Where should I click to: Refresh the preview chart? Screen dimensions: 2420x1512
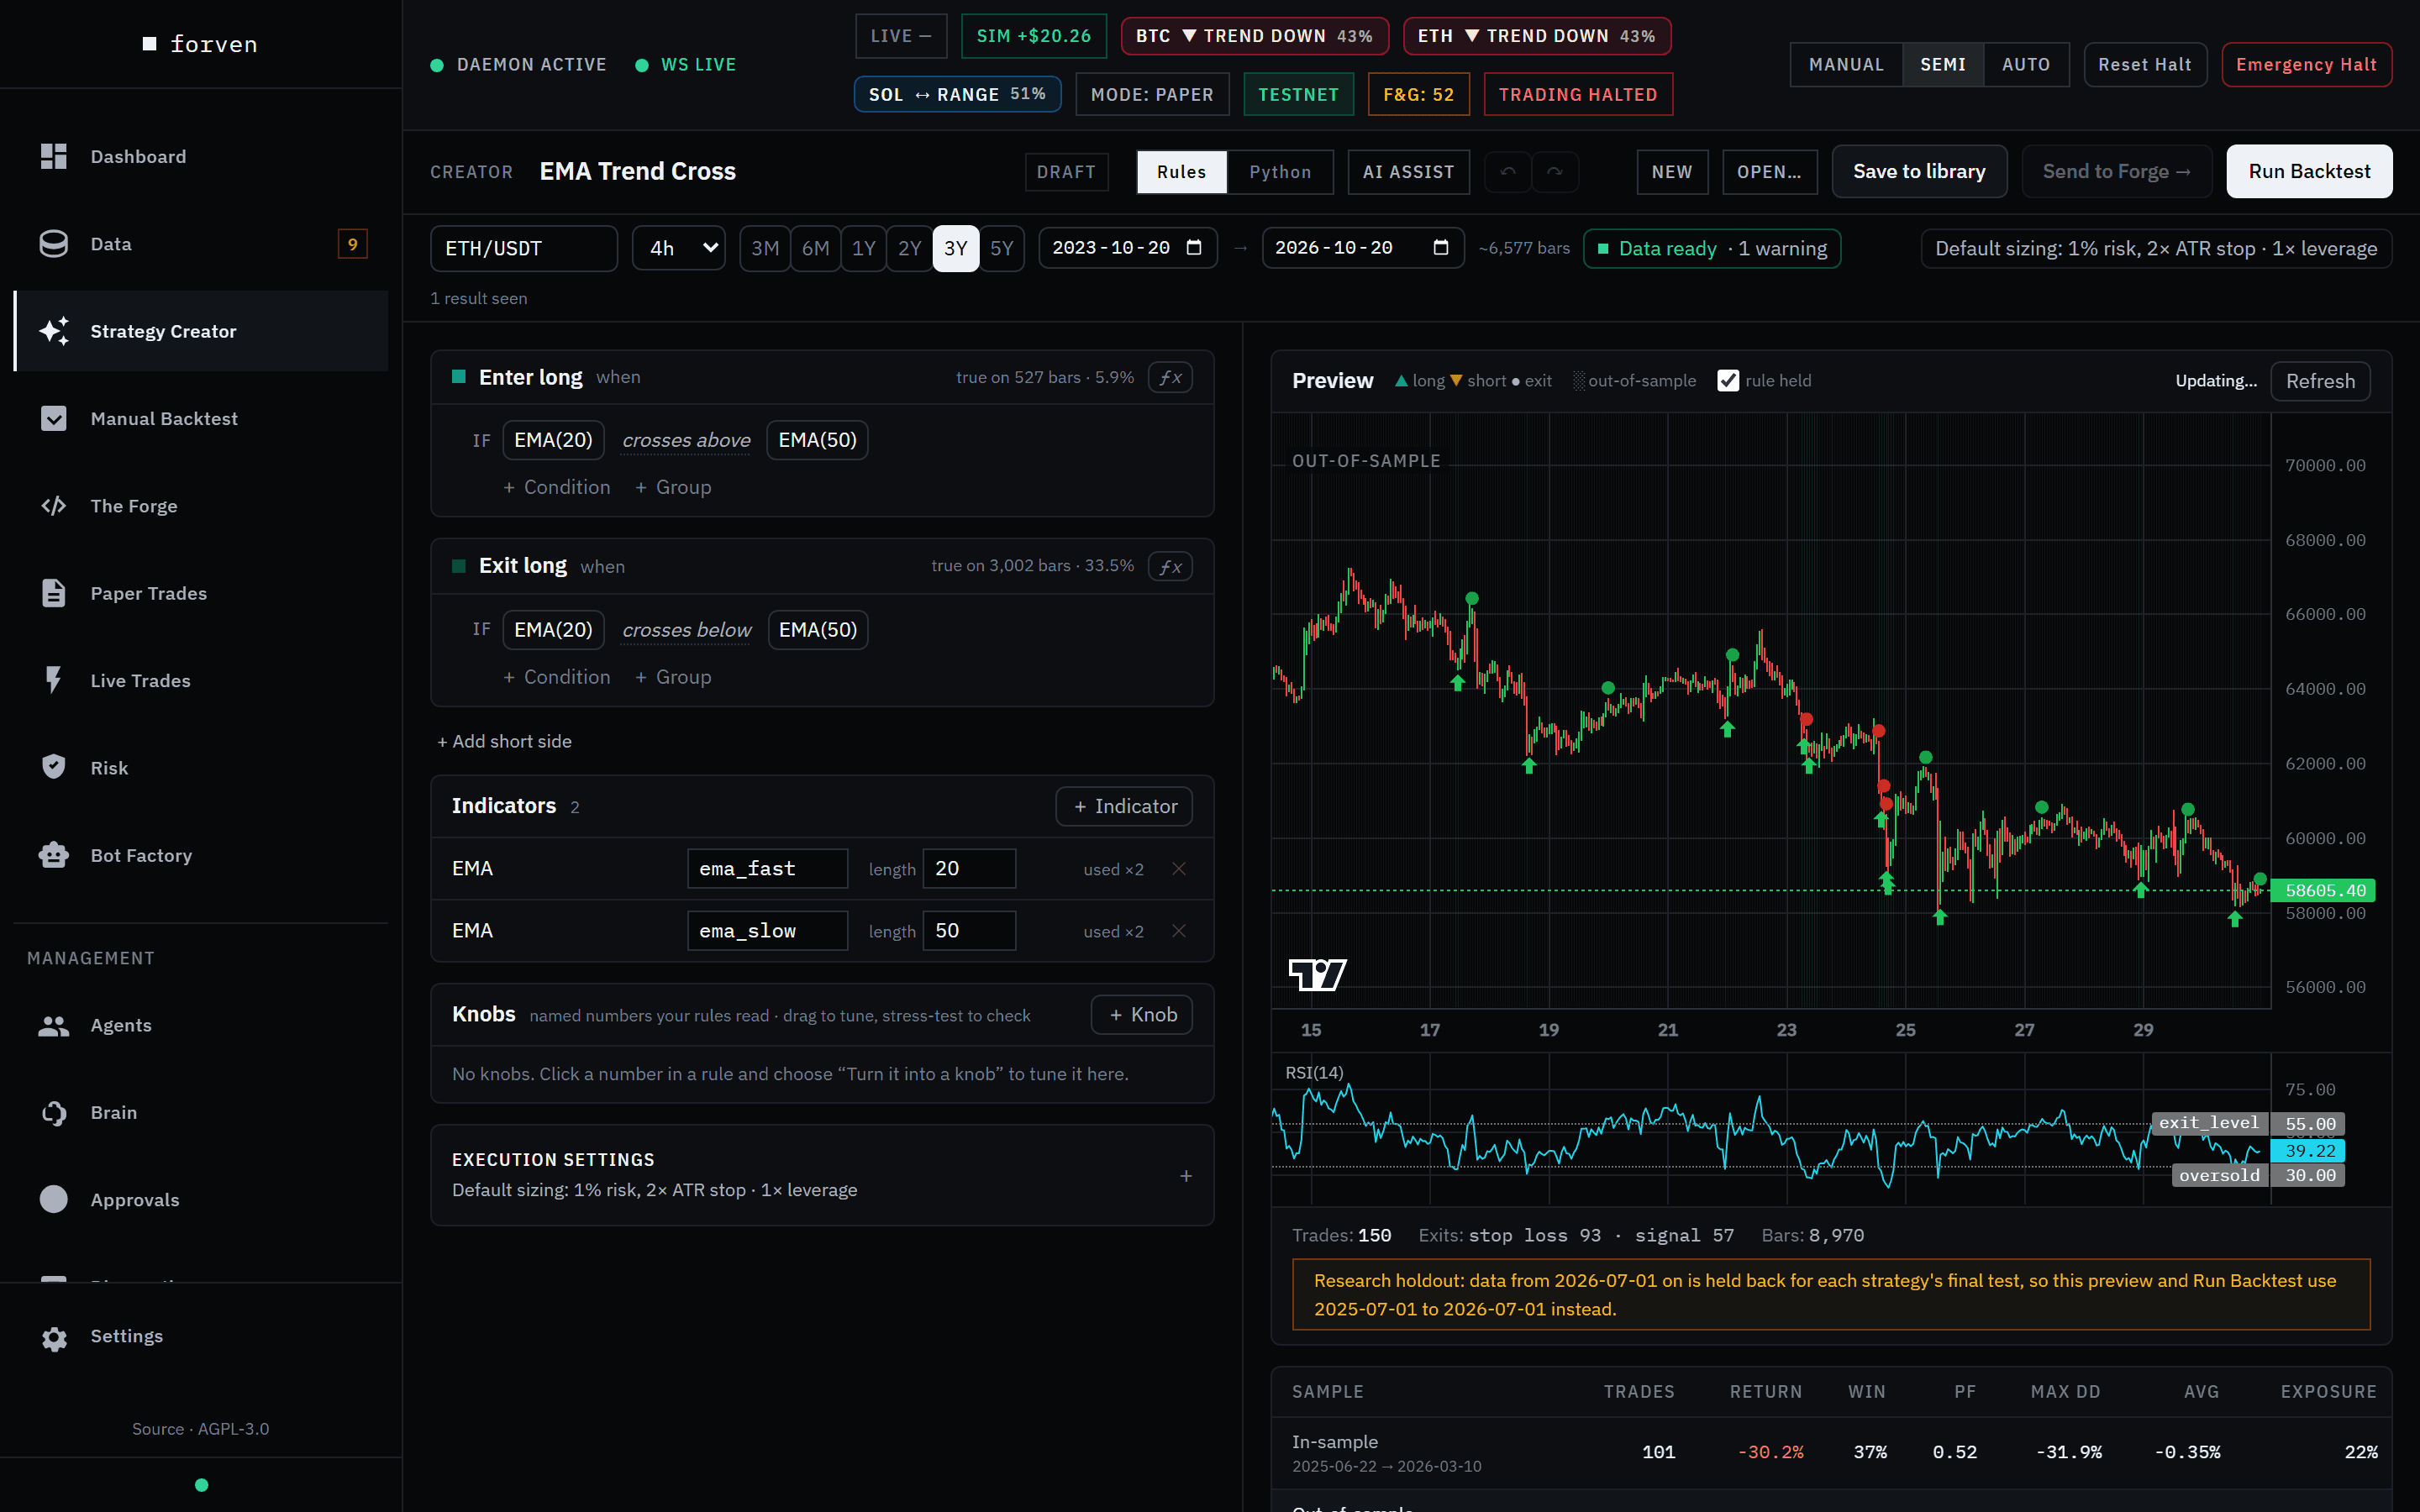tap(2320, 381)
